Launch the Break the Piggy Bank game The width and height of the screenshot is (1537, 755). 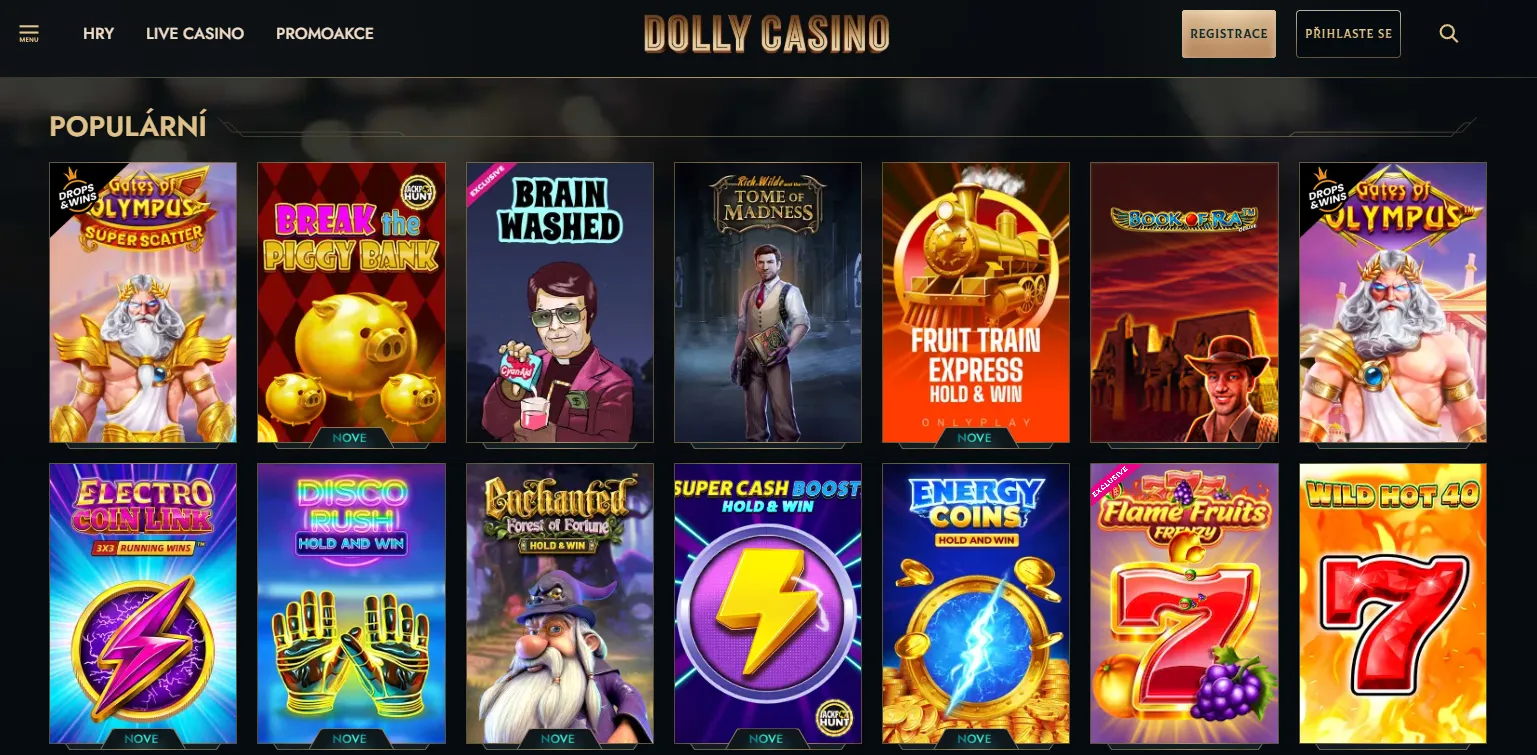tap(351, 302)
